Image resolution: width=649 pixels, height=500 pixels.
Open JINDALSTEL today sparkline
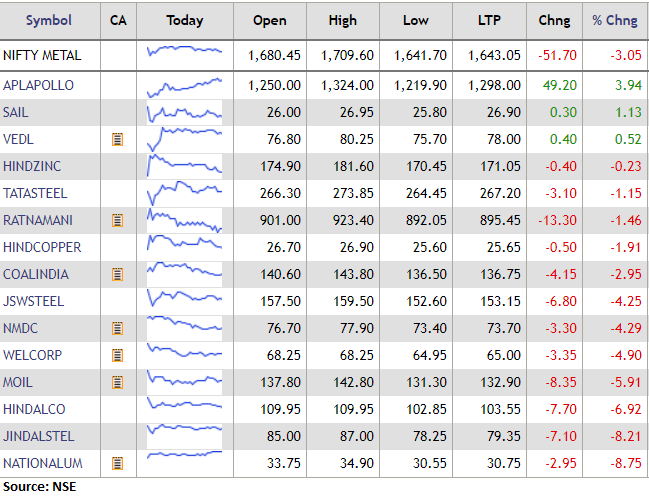click(x=184, y=436)
